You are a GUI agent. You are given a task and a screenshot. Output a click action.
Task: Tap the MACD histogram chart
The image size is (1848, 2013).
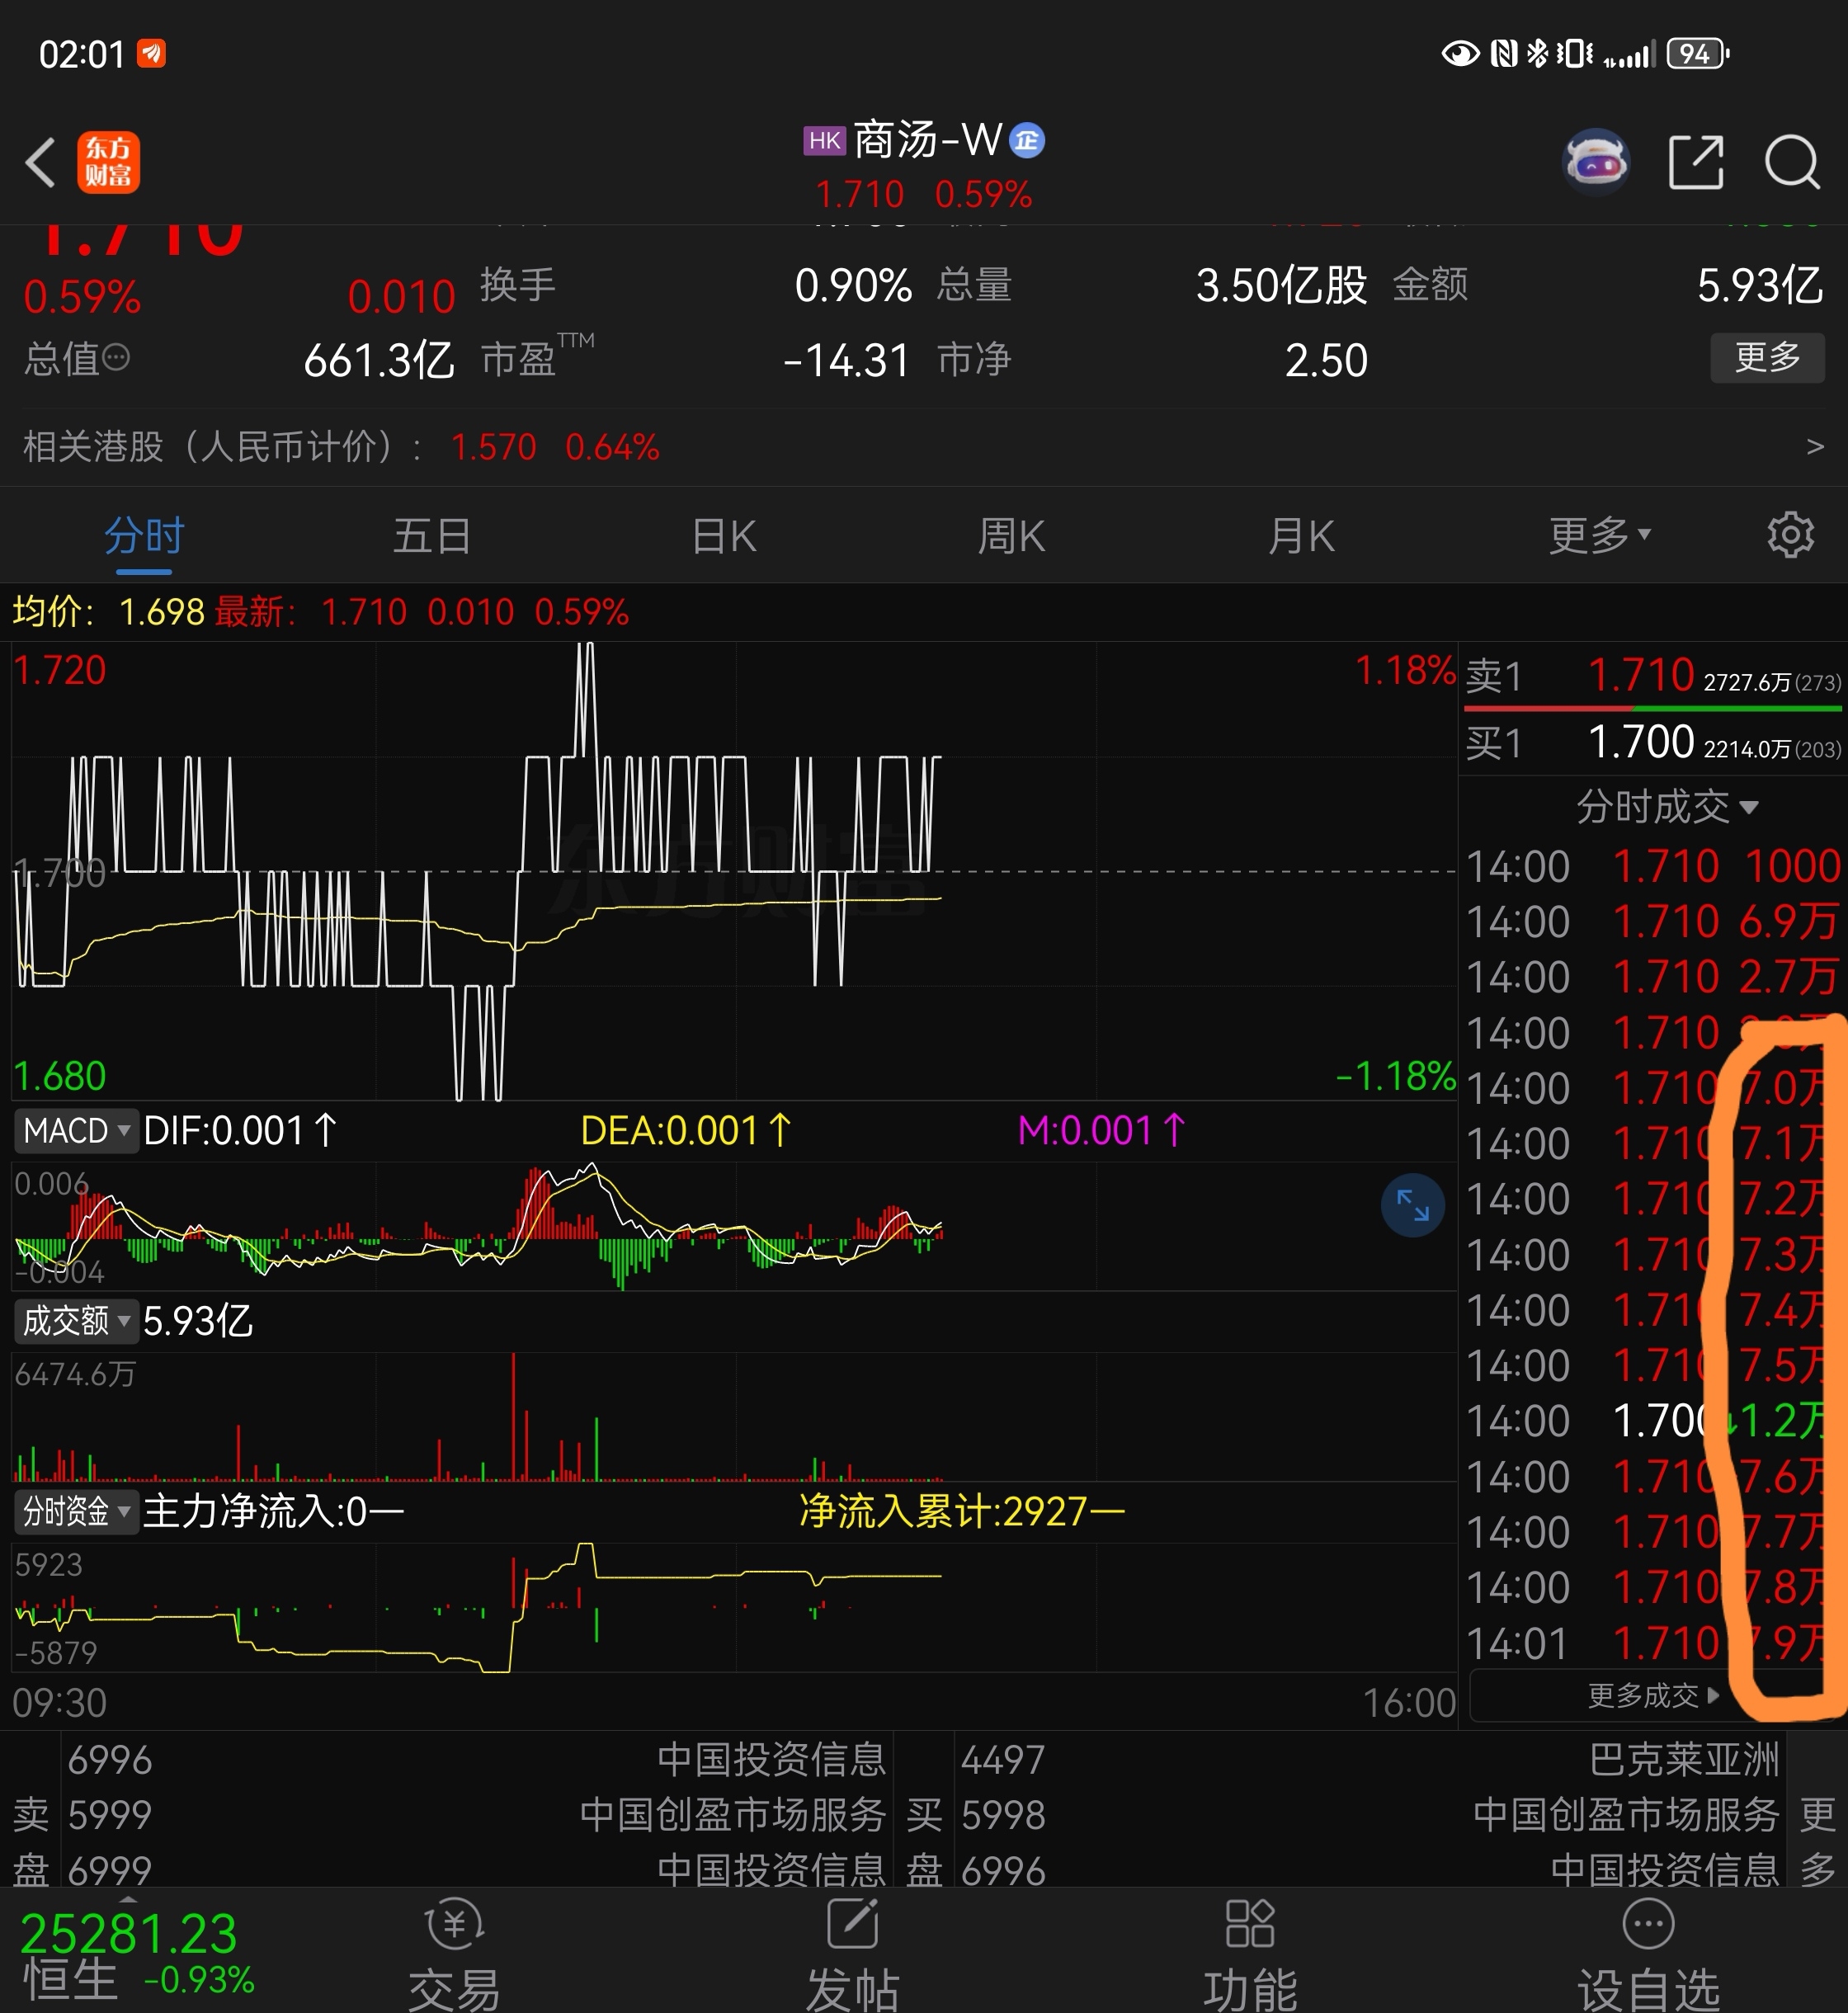[734, 1226]
